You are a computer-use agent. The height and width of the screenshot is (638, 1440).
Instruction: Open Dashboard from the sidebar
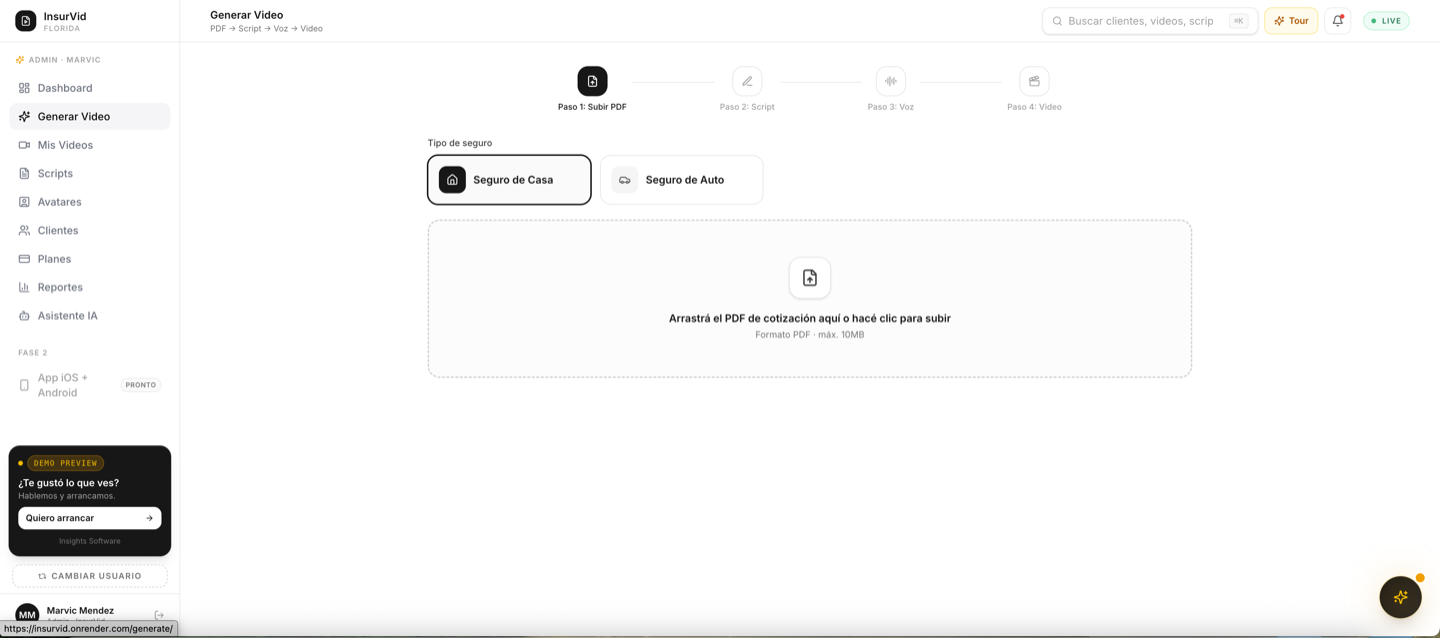click(90, 88)
